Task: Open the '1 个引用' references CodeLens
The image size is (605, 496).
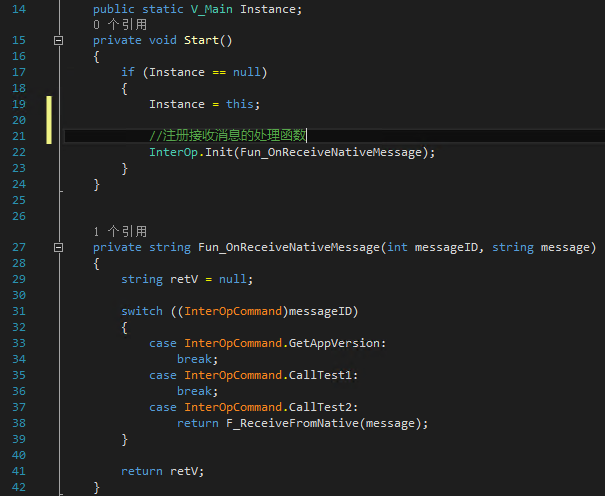Action: 119,231
